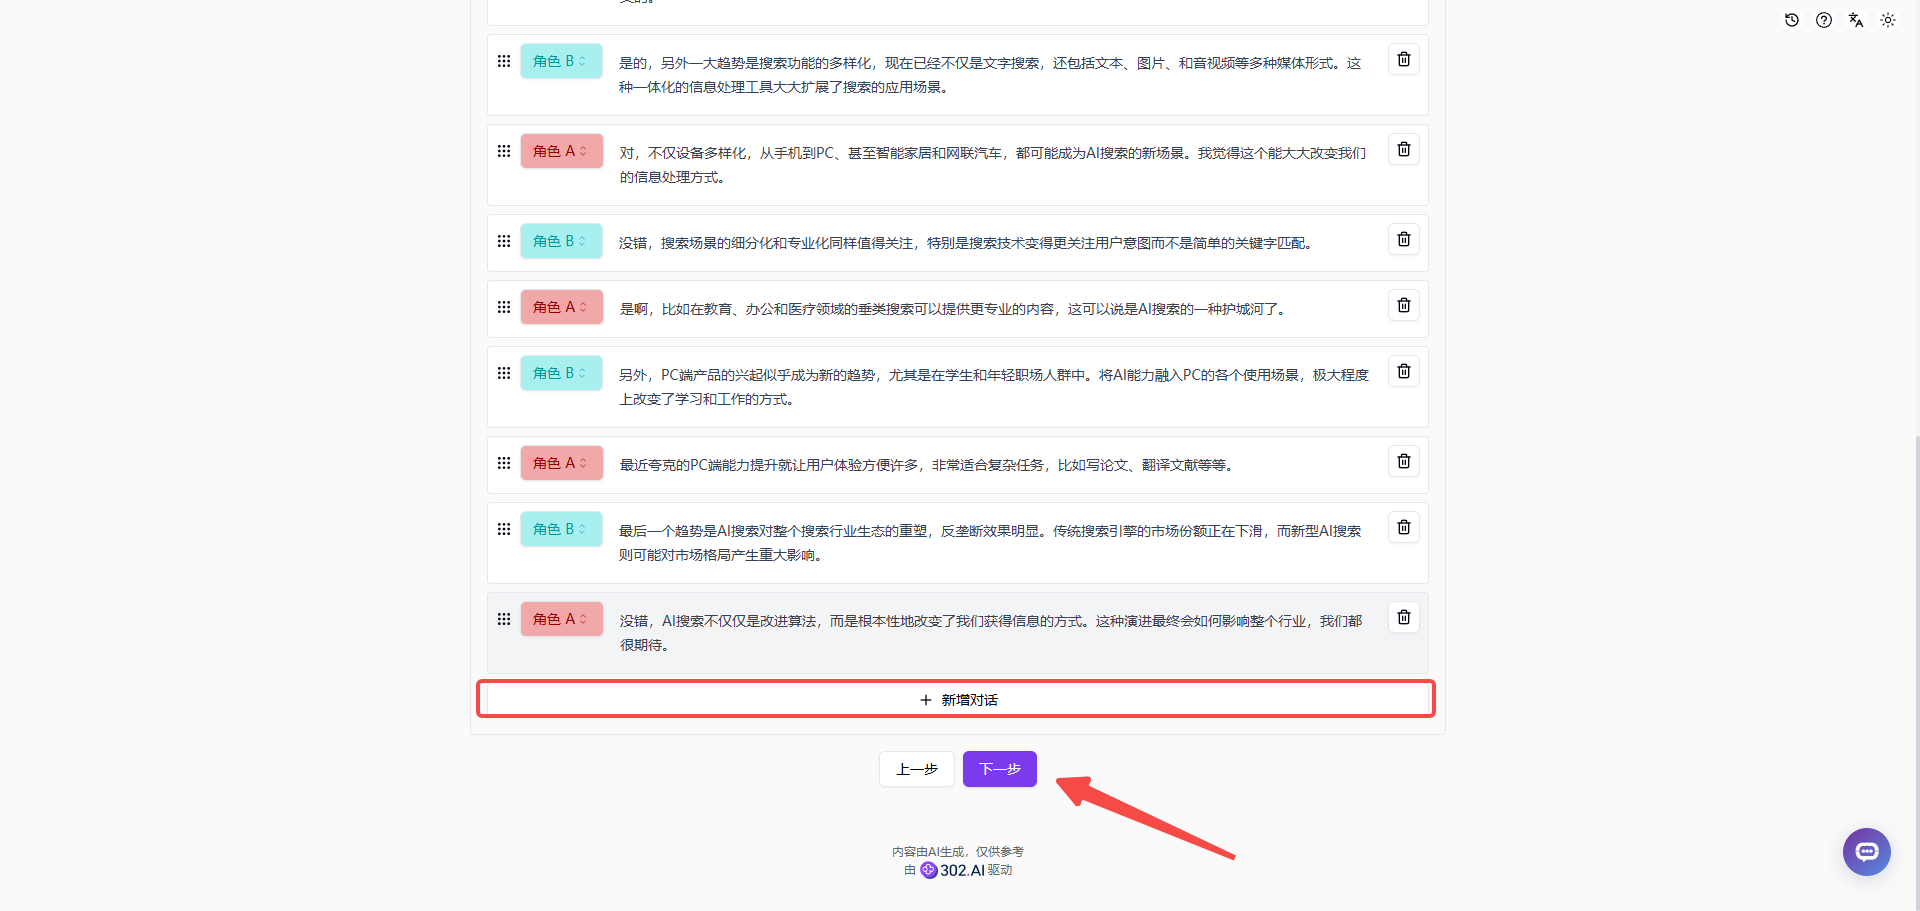Open 角色 B selector for 最后一个趋势
Image resolution: width=1920 pixels, height=911 pixels.
(561, 529)
